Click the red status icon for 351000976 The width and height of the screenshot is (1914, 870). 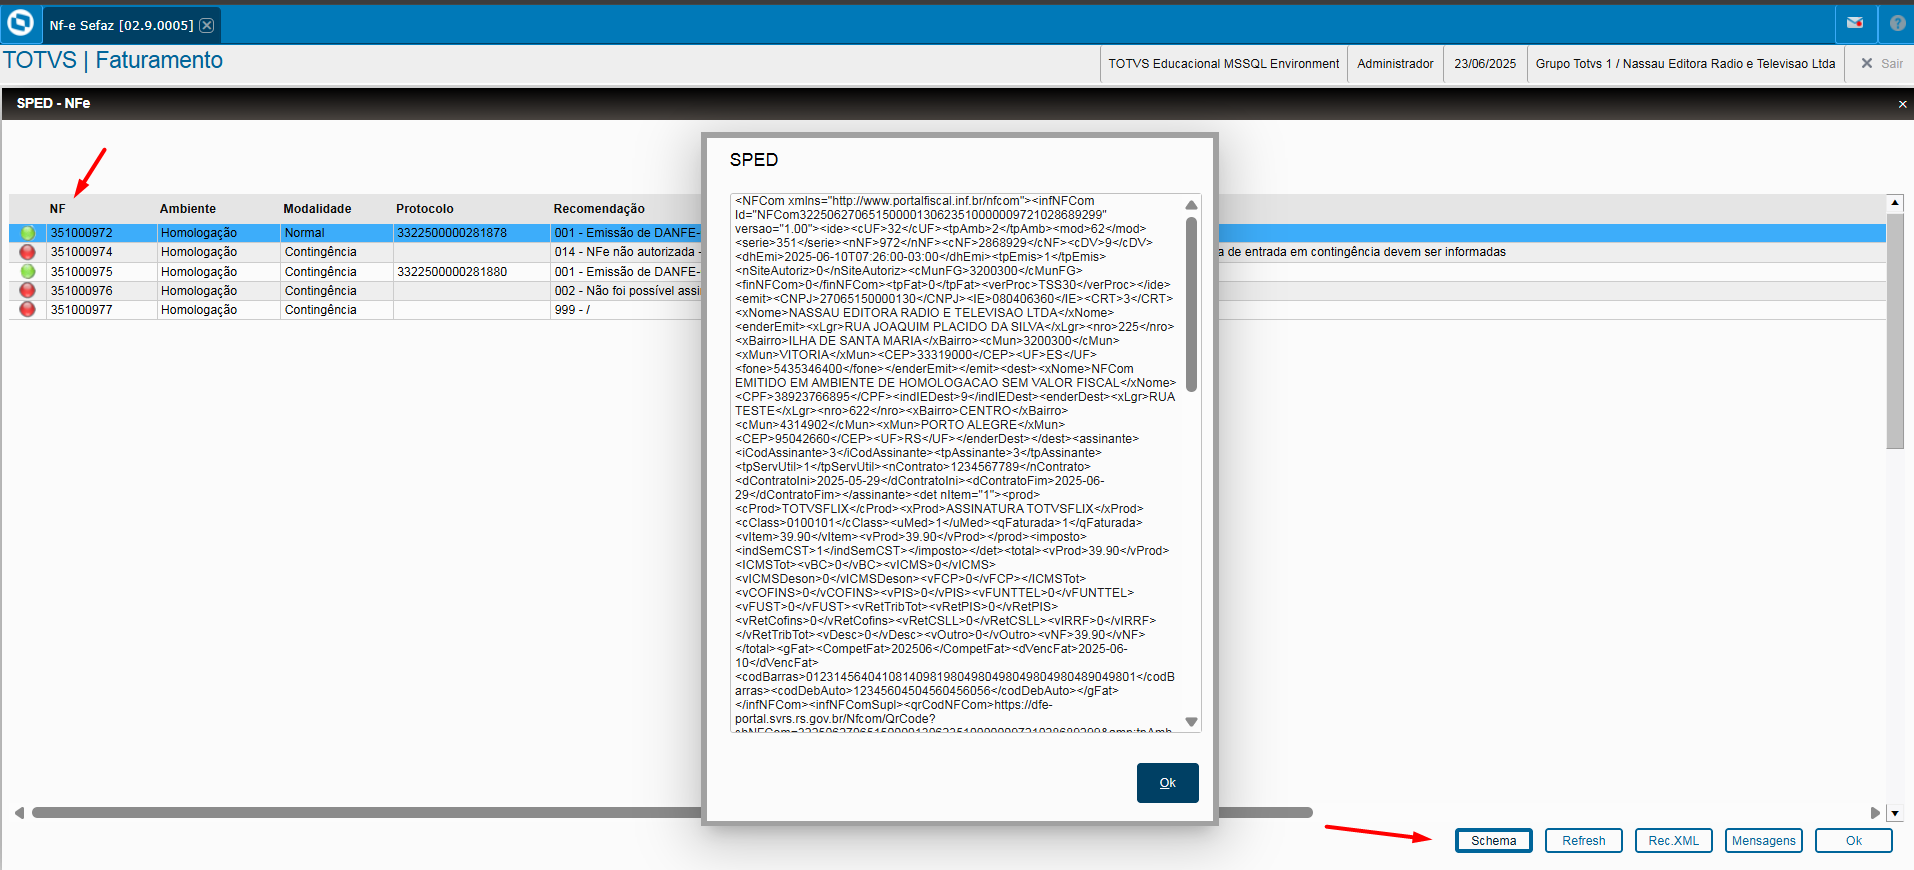click(x=28, y=290)
